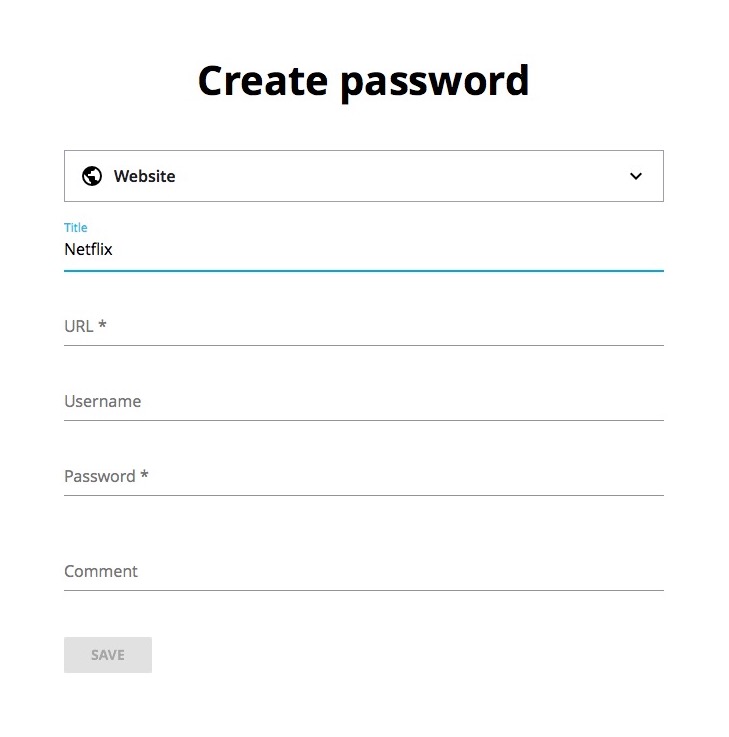Click the blue underline beneath the Title field

click(x=363, y=270)
